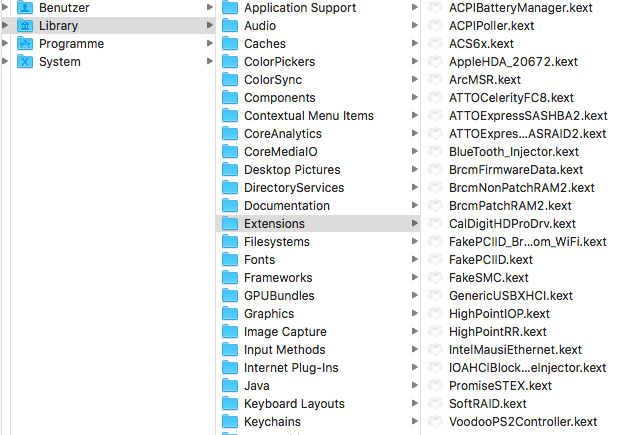Click the VoodooPS2Controller.kext file icon
Screen dimensions: 617x435
click(435, 421)
